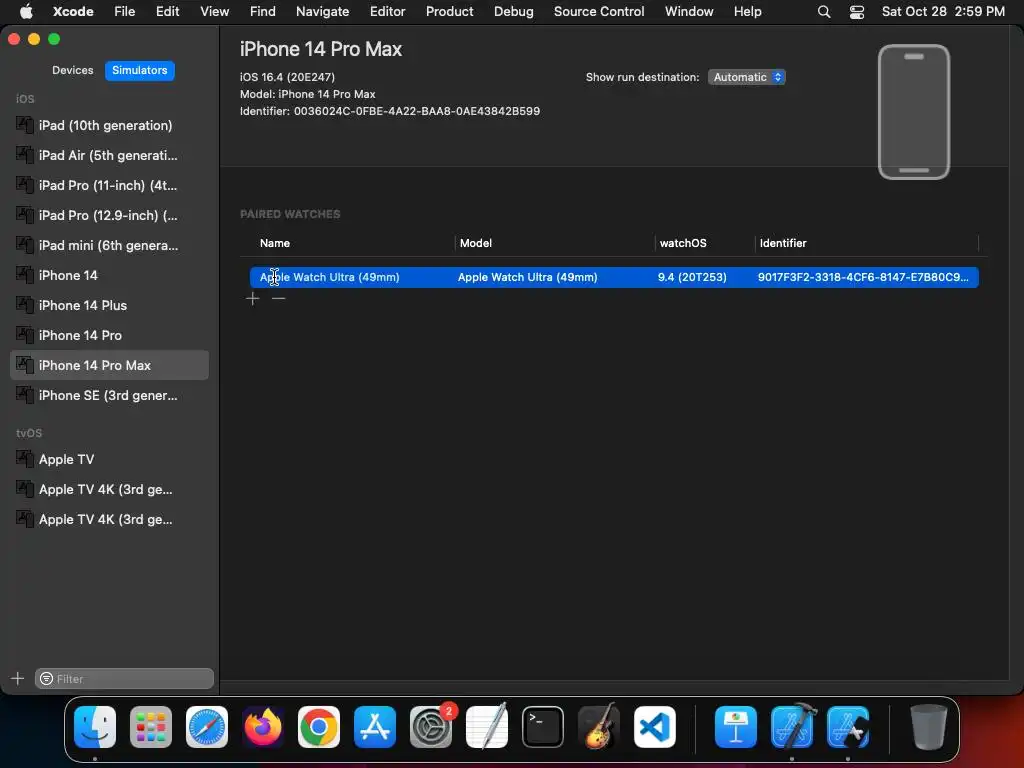Select iPad mini (6th generation) simulator
Viewport: 1024px width, 768px height.
point(110,246)
